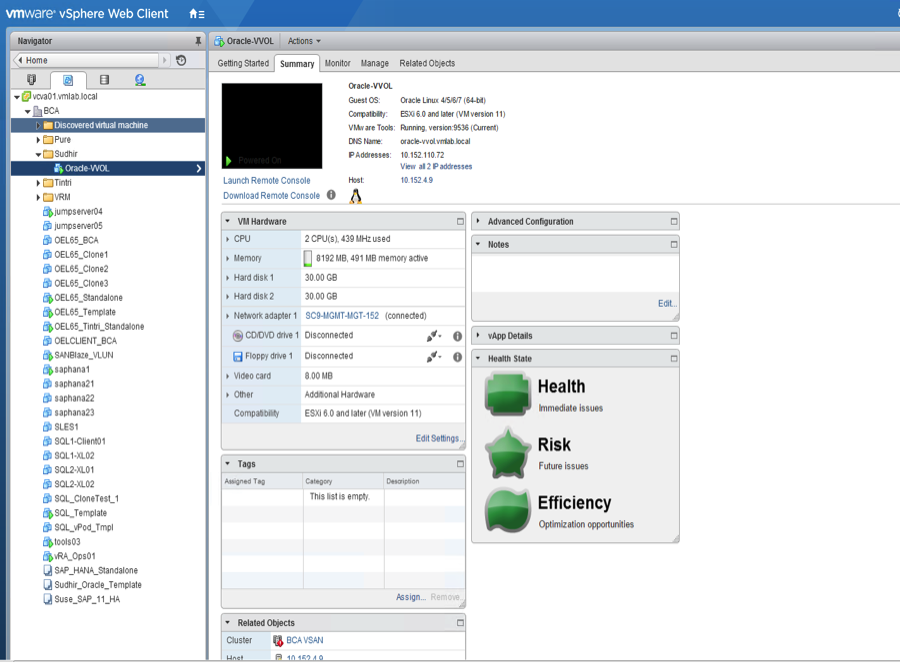Maximize the Advanced Configuration portlet
This screenshot has height=663, width=900.
pos(674,221)
